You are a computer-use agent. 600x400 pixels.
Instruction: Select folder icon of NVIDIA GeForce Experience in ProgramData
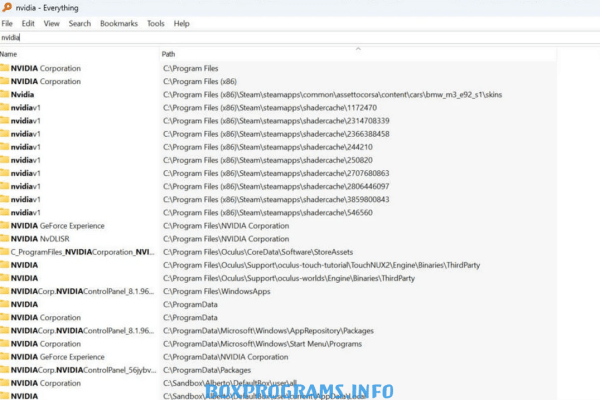5,357
